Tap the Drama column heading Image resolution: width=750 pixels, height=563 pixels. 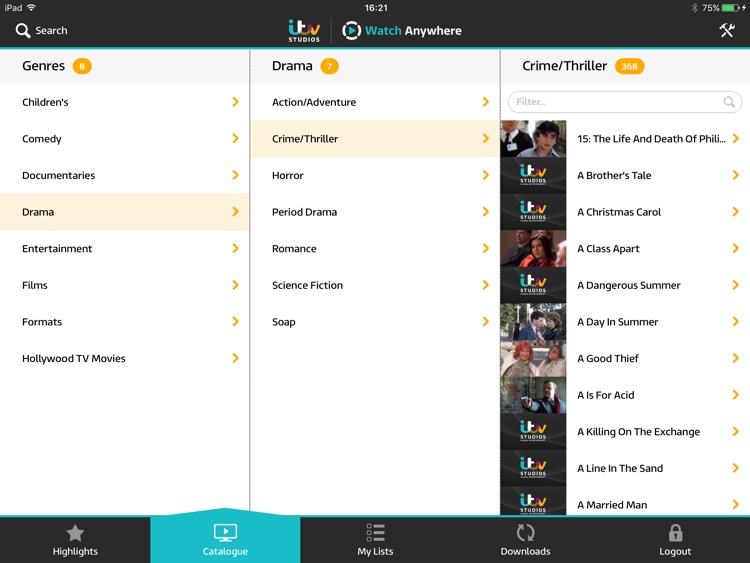coord(292,66)
